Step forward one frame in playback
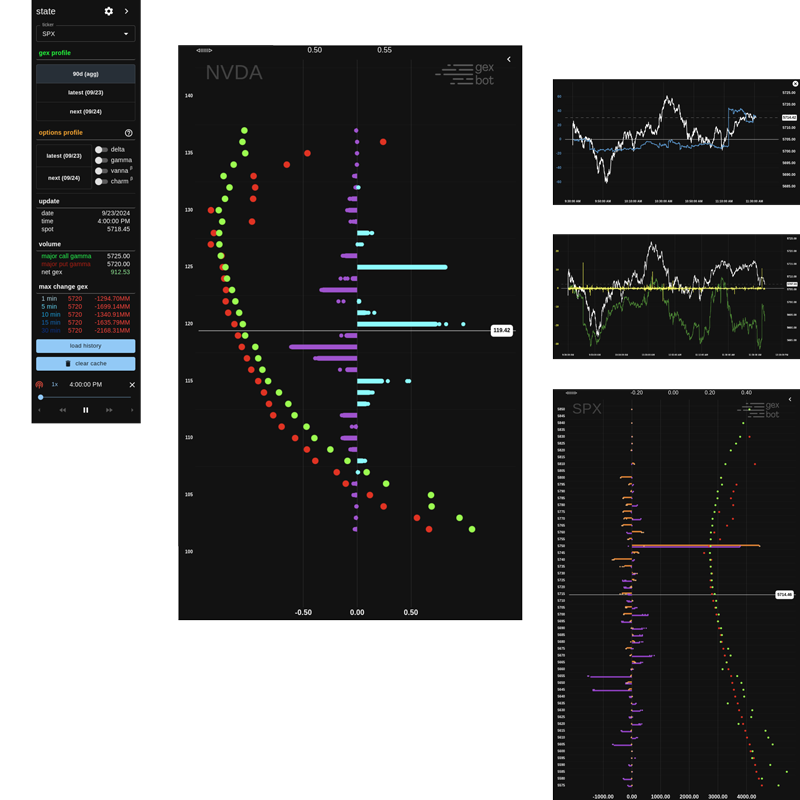 [x=132, y=410]
